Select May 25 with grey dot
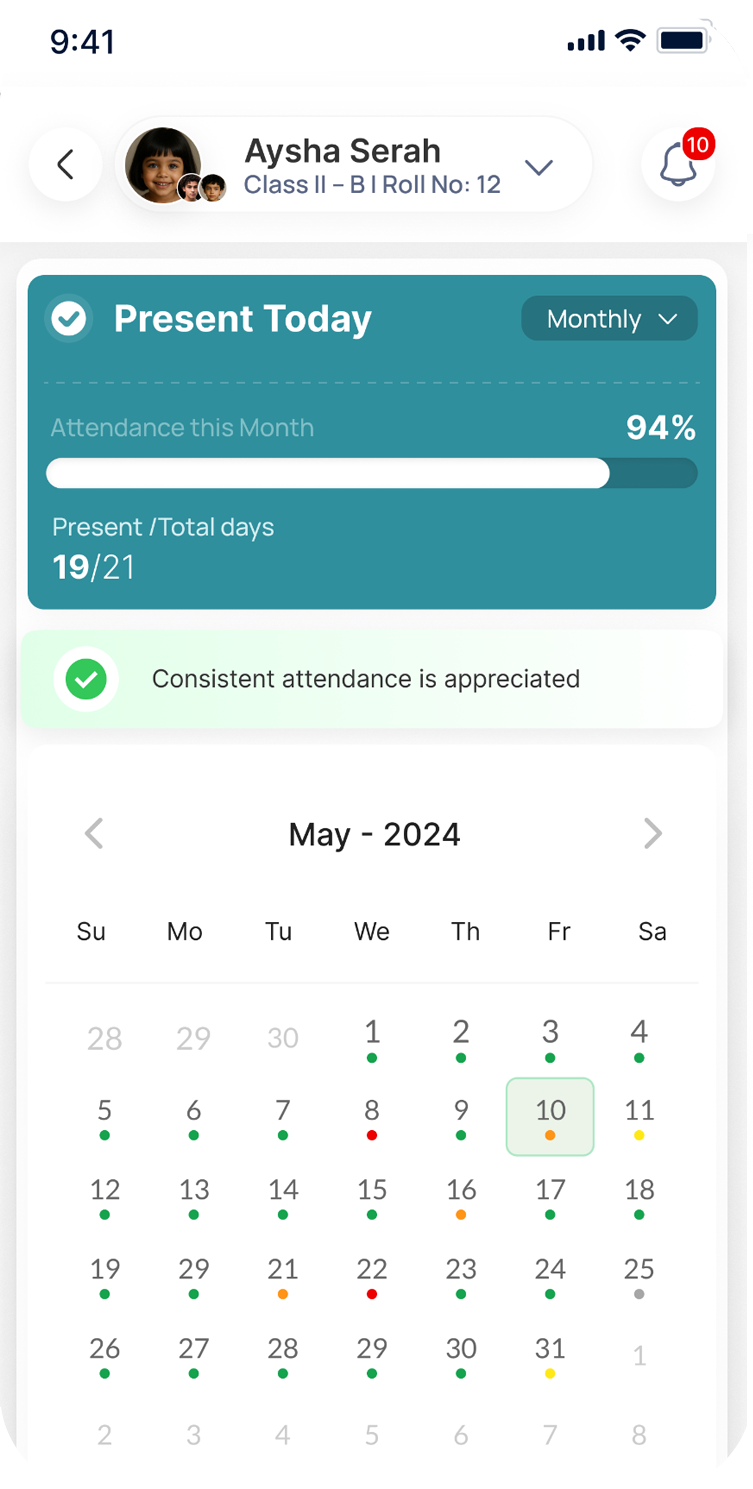 tap(639, 1275)
